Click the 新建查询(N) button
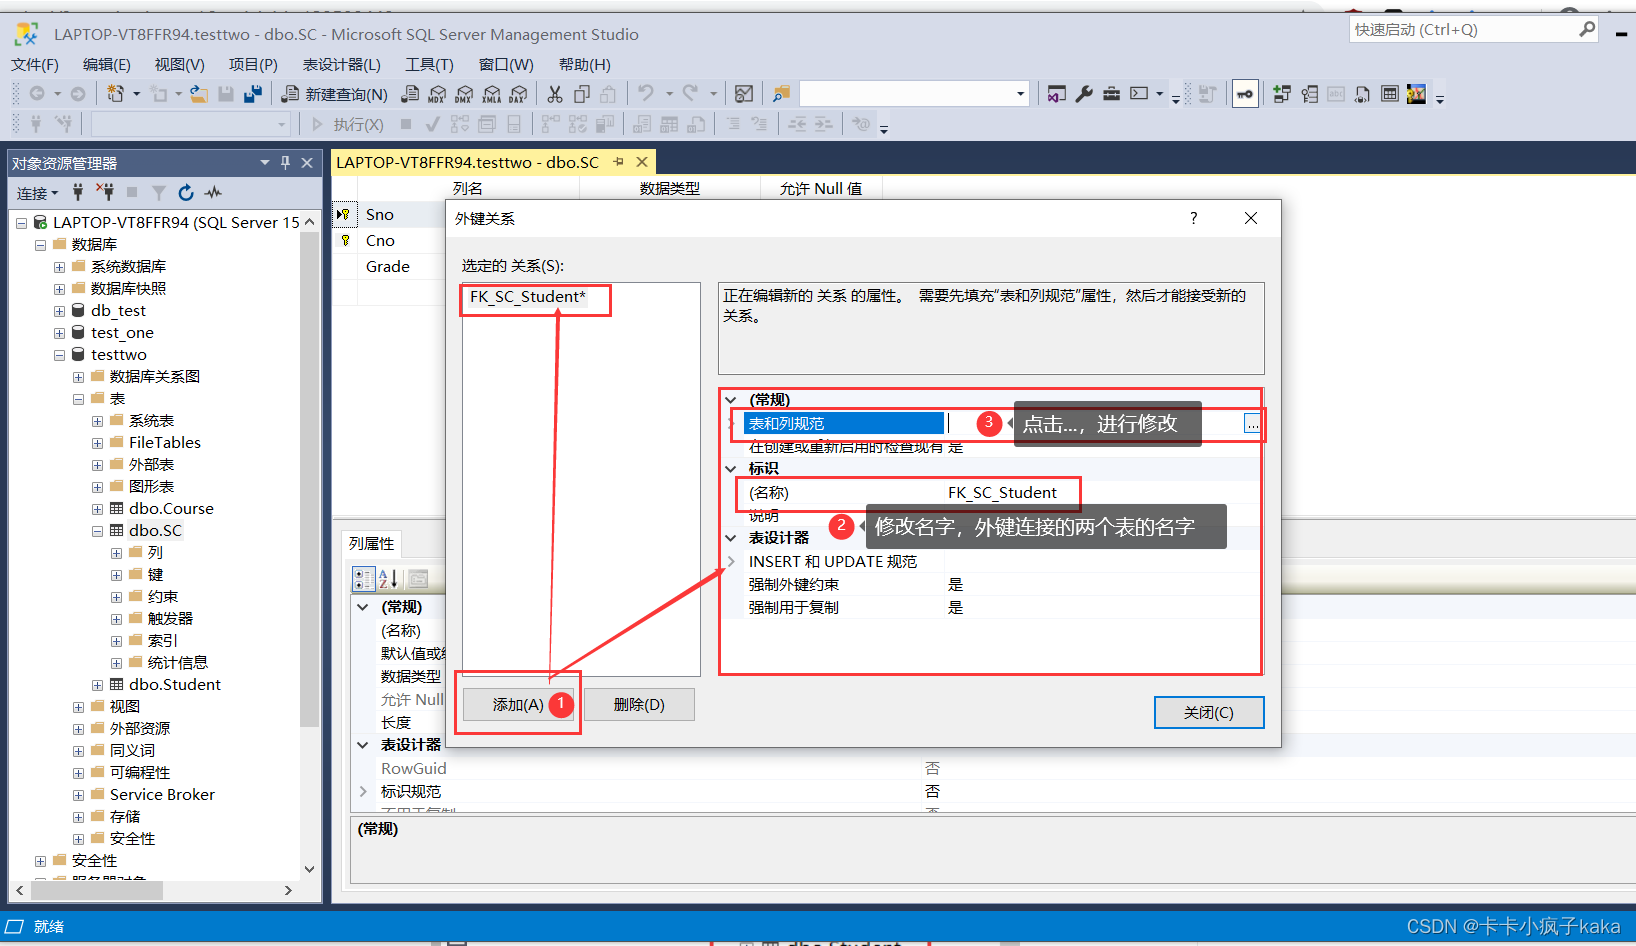 point(334,94)
